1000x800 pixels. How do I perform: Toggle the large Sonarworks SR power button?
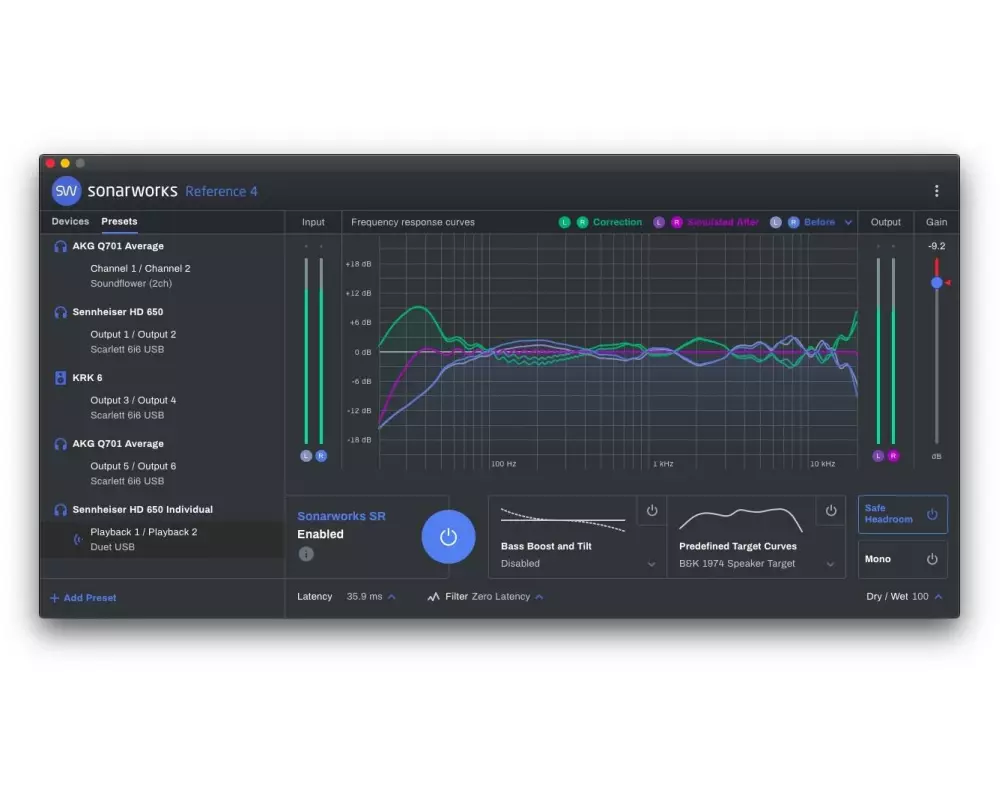(448, 537)
